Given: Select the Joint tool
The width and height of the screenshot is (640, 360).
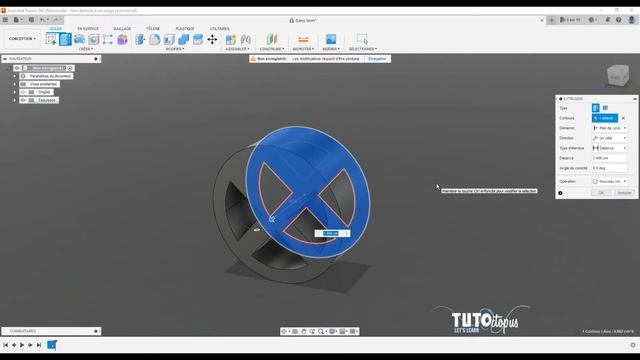Looking at the screenshot, I should point(245,39).
